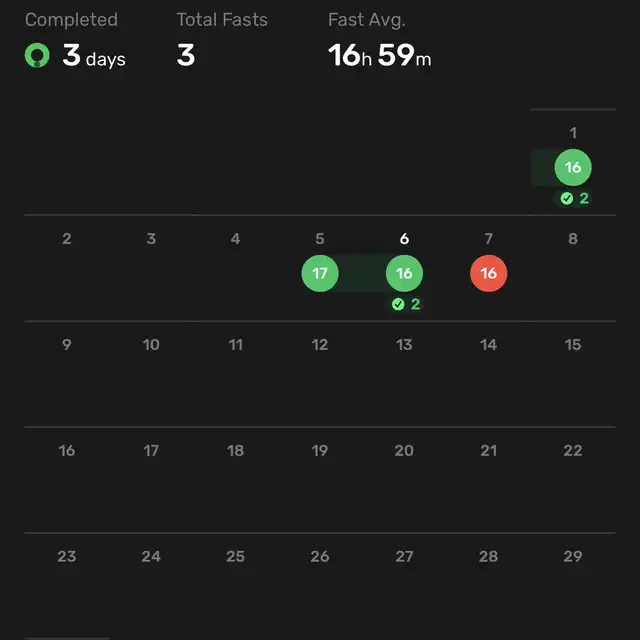Open the green 16-hour fast on day 6
Viewport: 640px width, 640px height.
click(404, 273)
